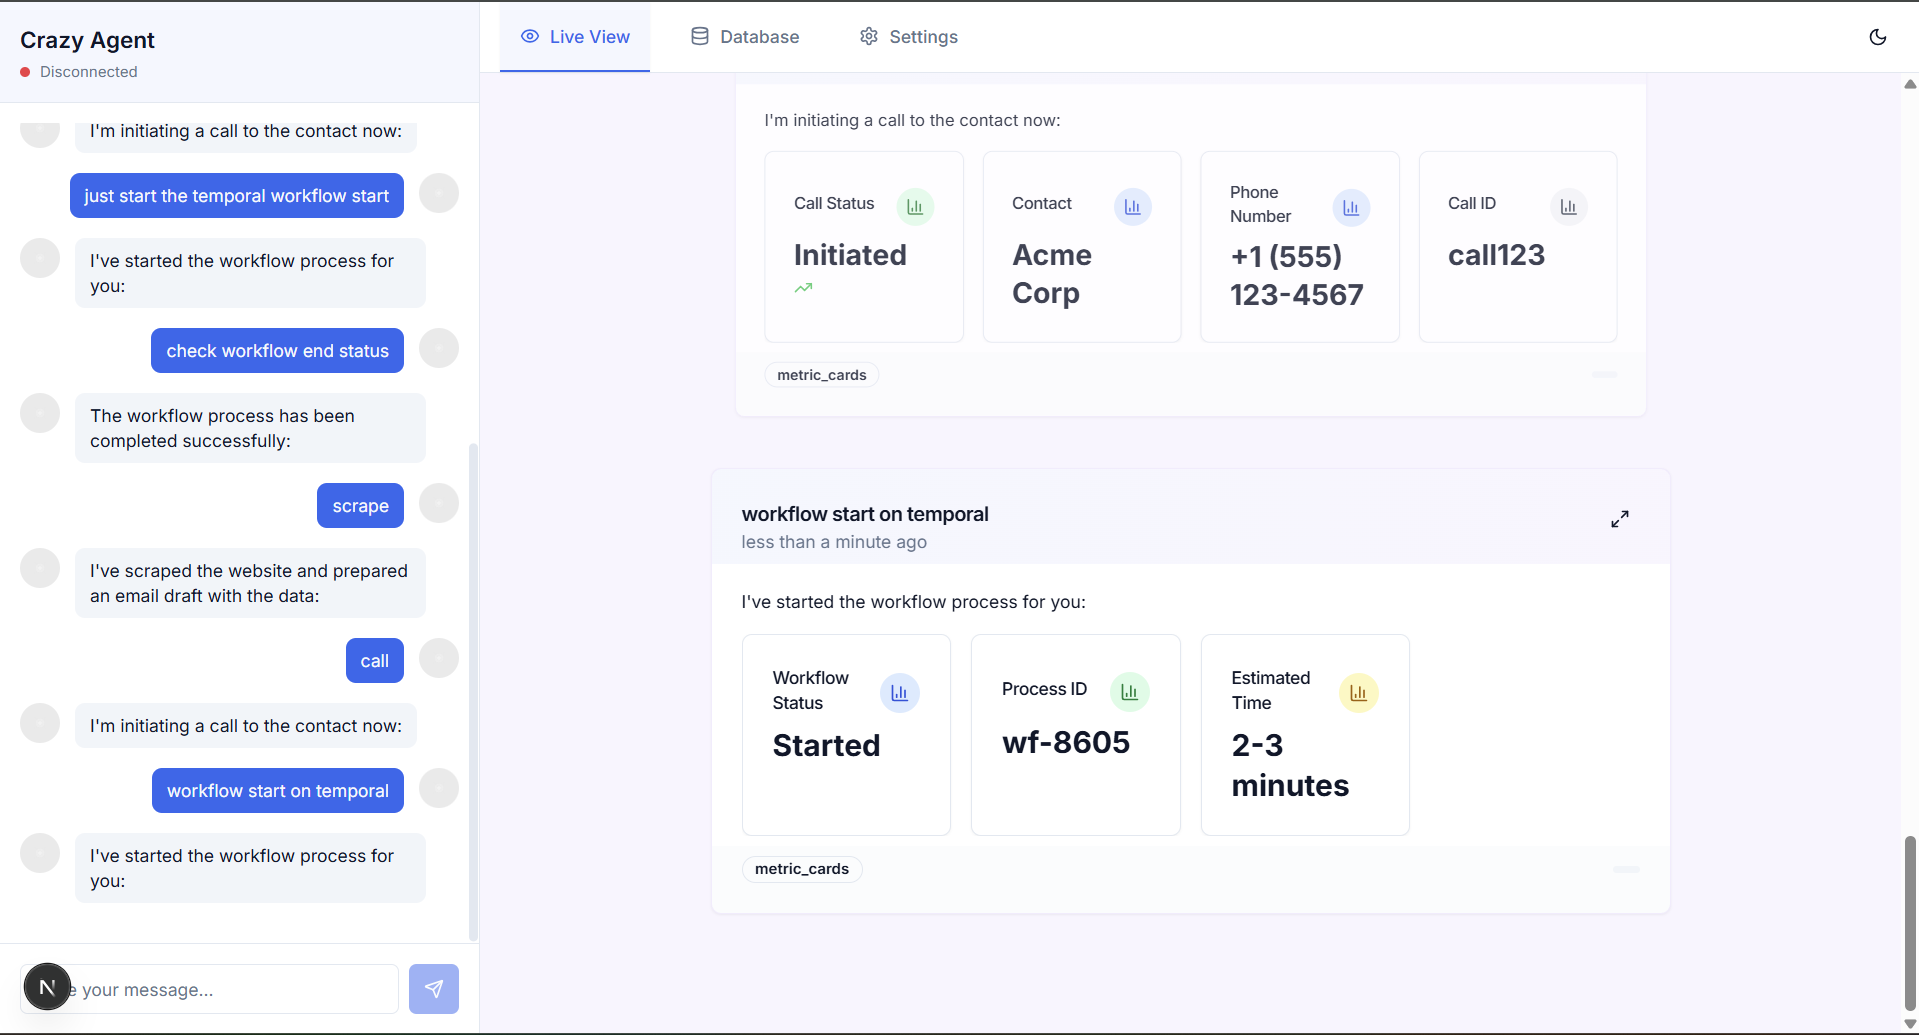Click the user avatar beside 'call' message

point(439,658)
